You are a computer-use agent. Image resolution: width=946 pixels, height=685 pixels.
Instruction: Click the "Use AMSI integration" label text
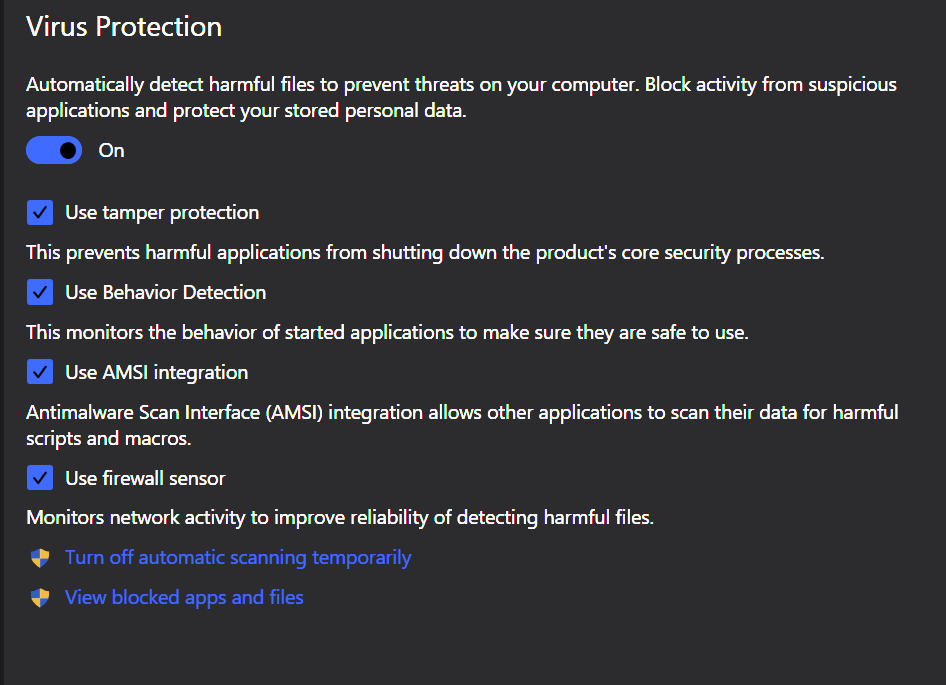coord(157,372)
